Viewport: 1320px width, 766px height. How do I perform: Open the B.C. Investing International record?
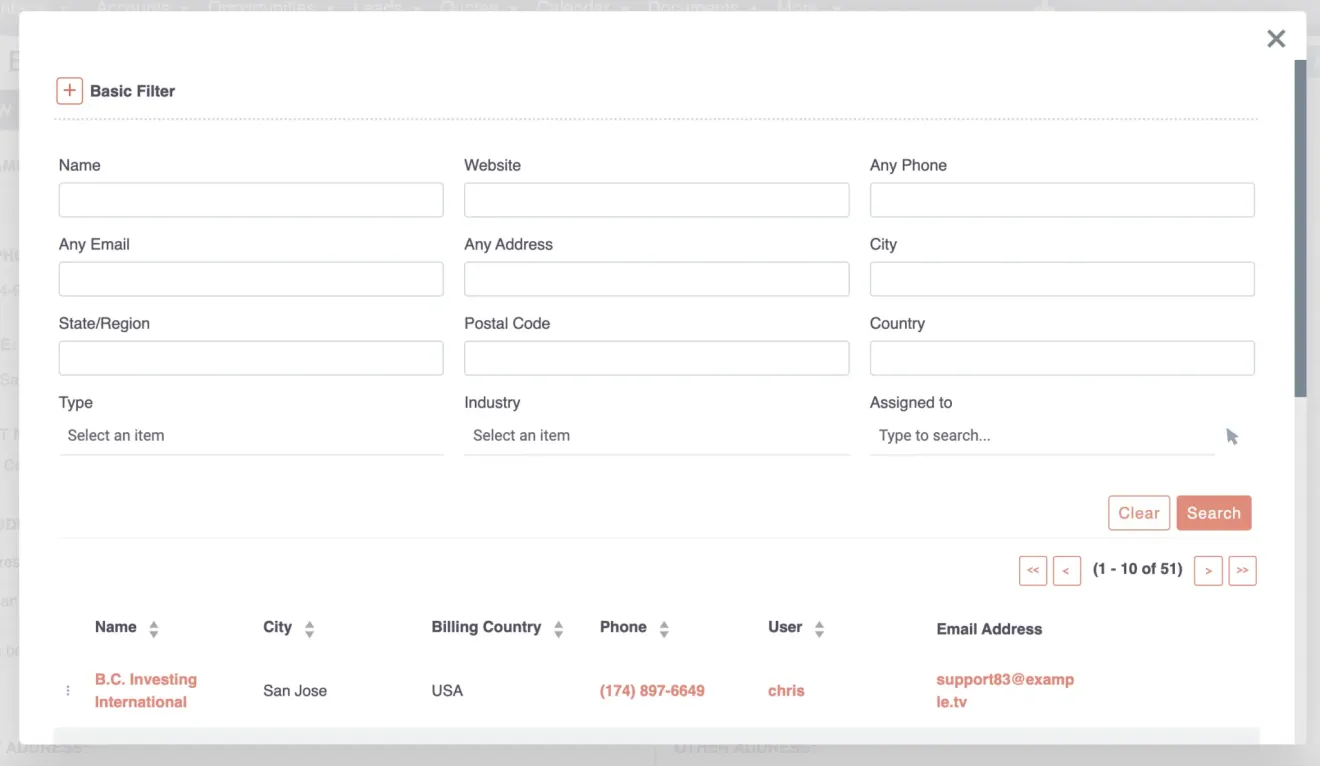tap(145, 690)
